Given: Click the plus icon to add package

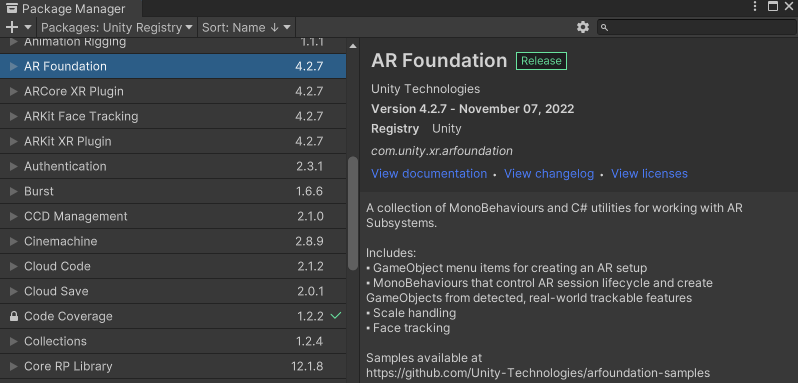Looking at the screenshot, I should (x=12, y=27).
